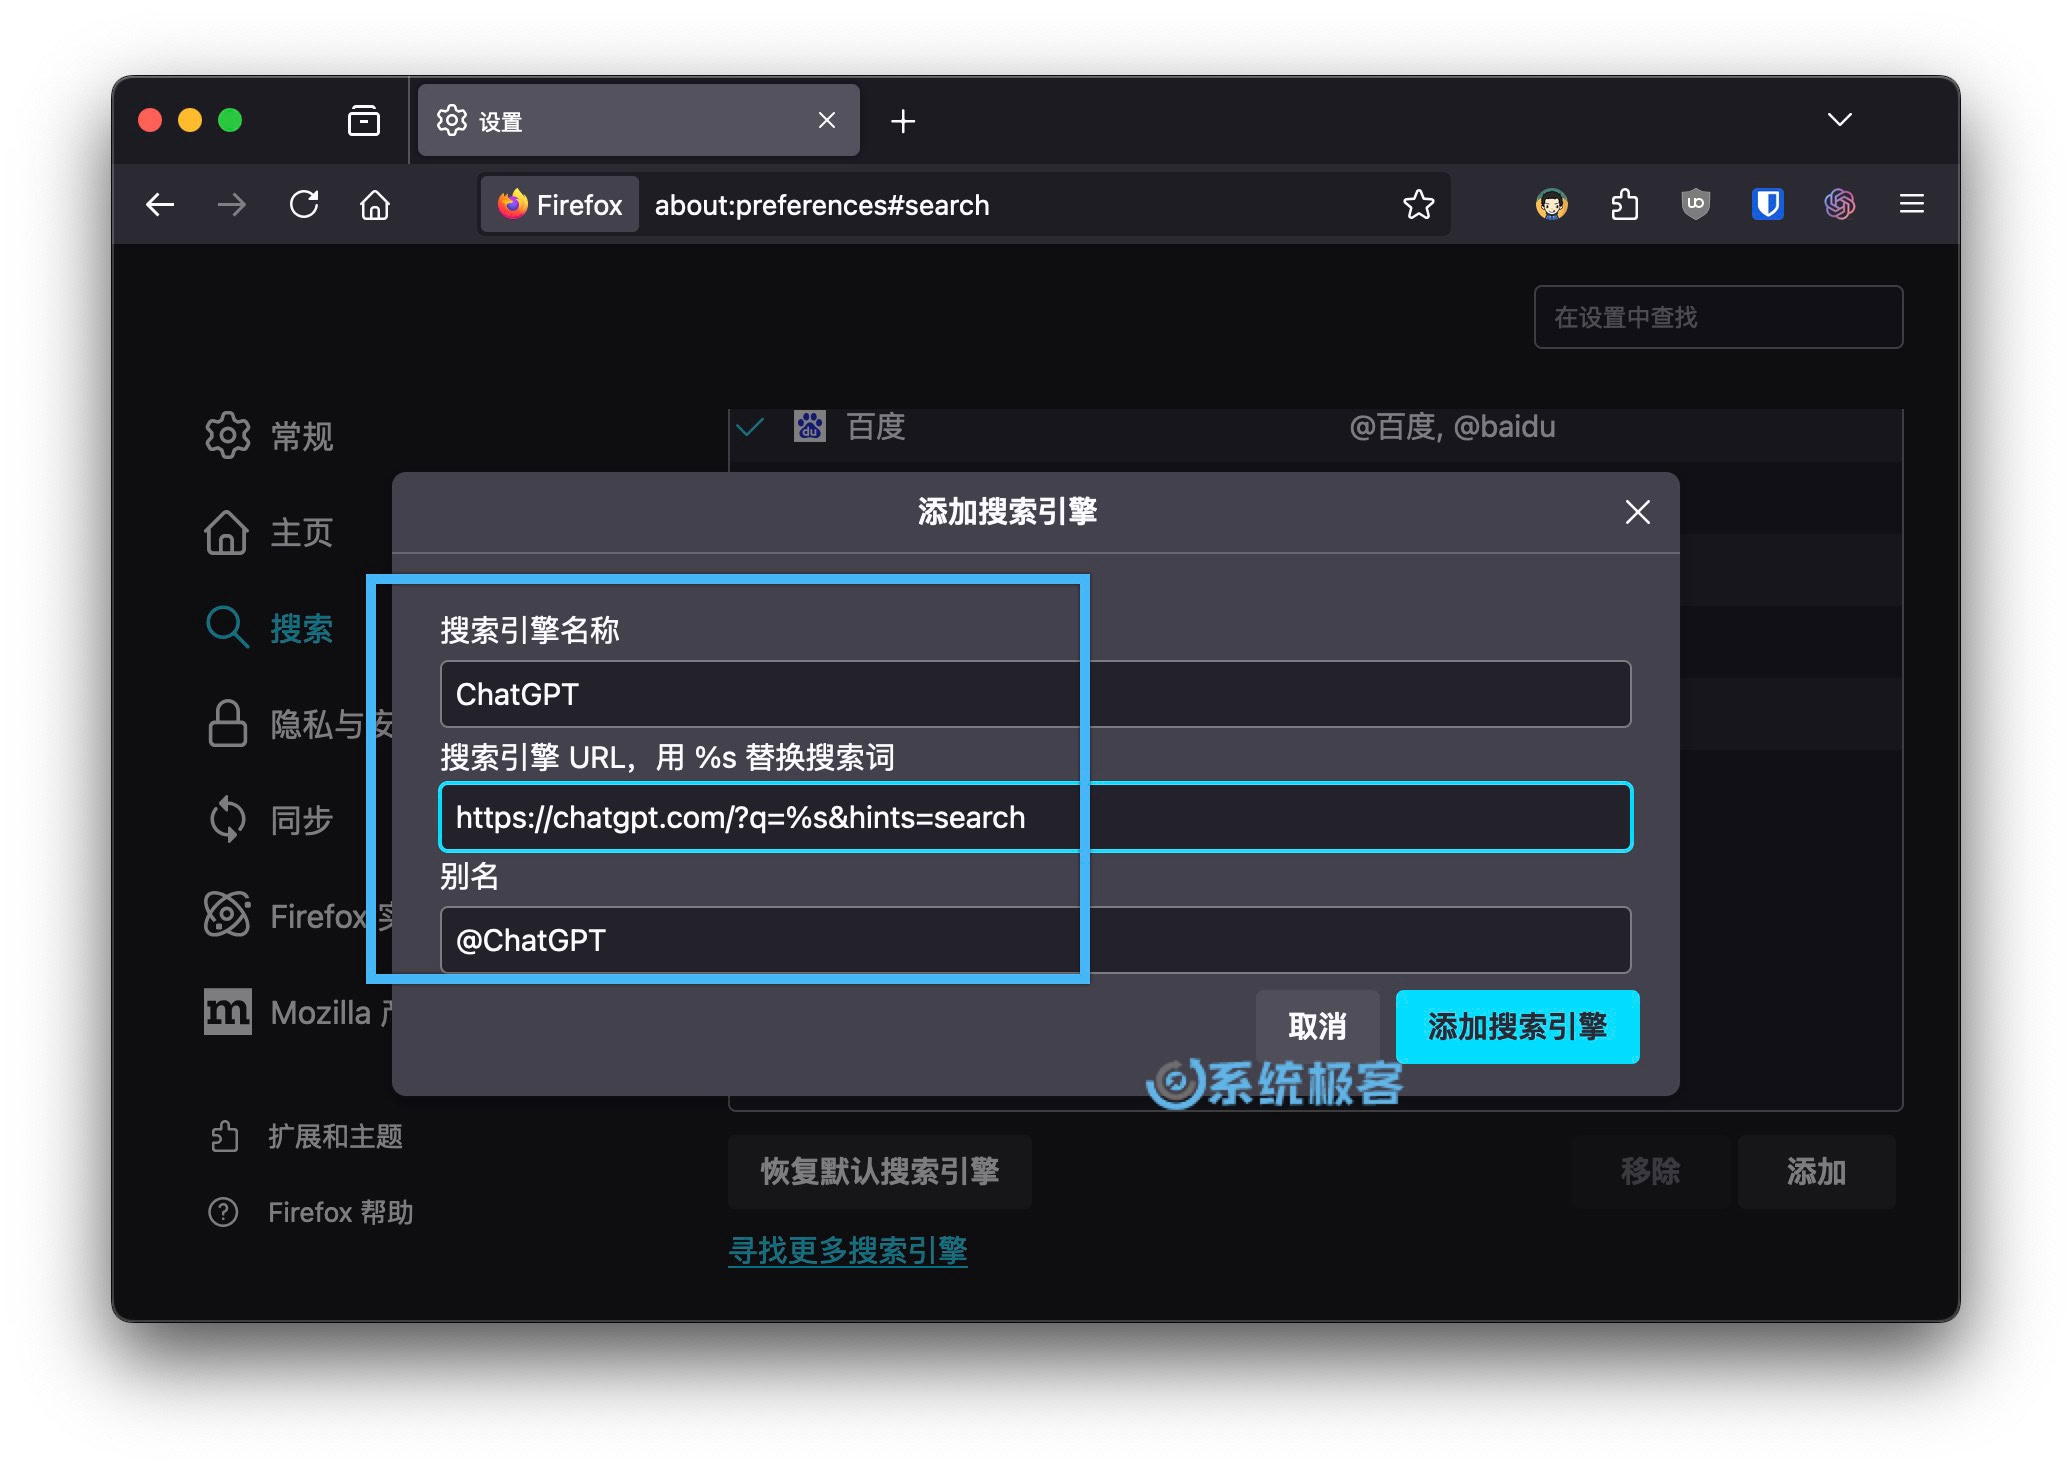Close the 添加搜索引擎 dialog
The height and width of the screenshot is (1470, 2072).
(x=1637, y=512)
